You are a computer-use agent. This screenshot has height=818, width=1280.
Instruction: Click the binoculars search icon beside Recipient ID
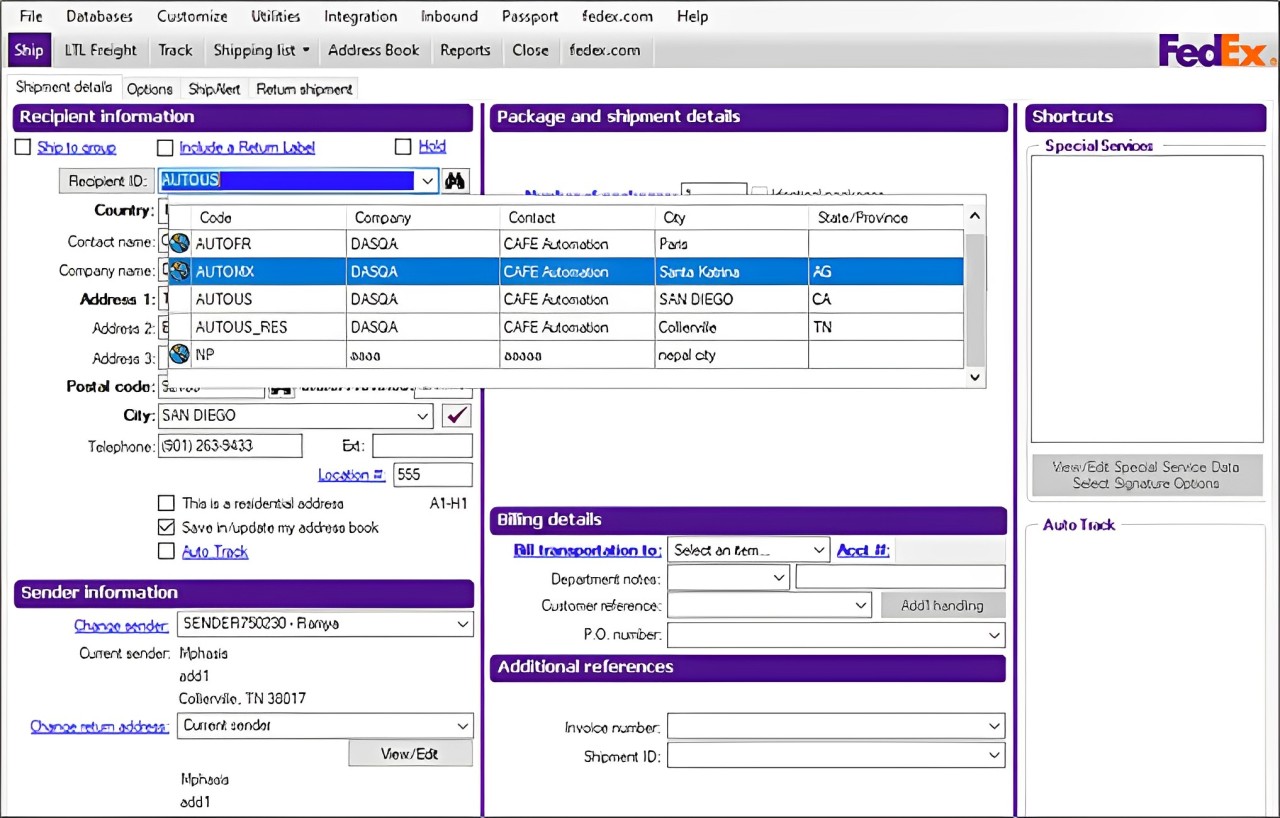point(455,181)
